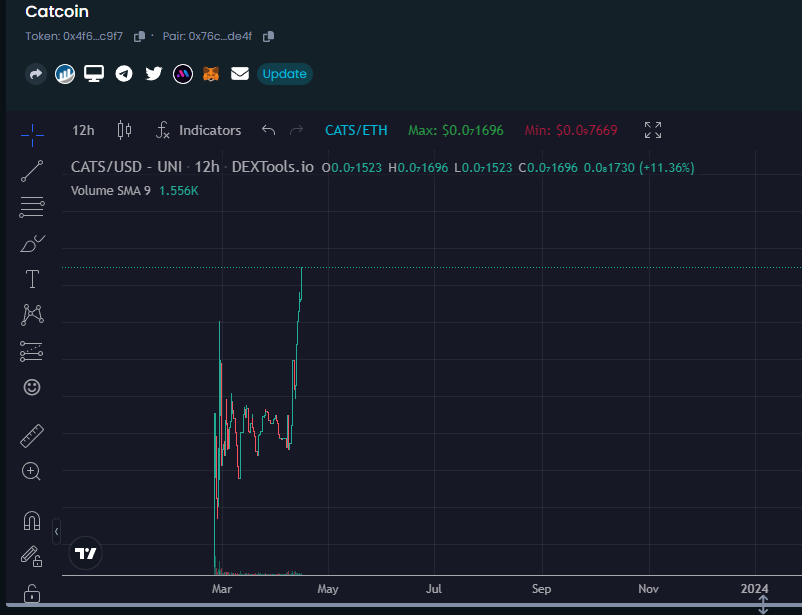Click the Max: $0.0₇1696 value
The height and width of the screenshot is (615, 802).
point(456,130)
